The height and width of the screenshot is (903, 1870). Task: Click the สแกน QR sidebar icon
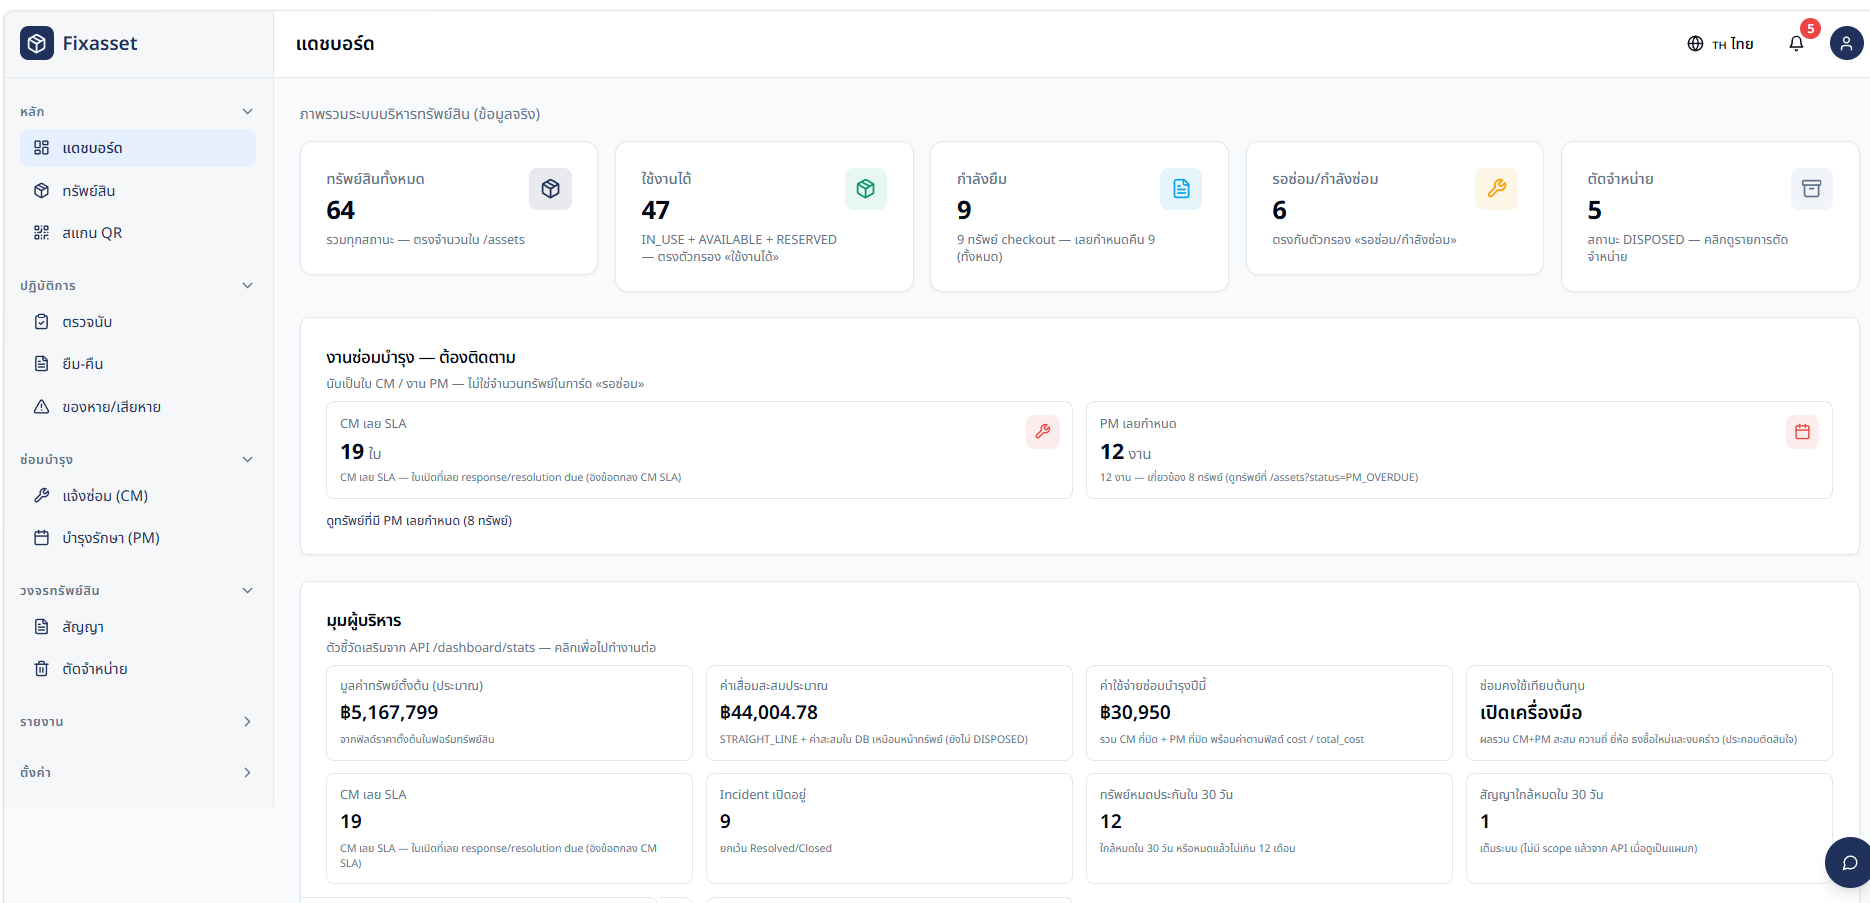41,233
